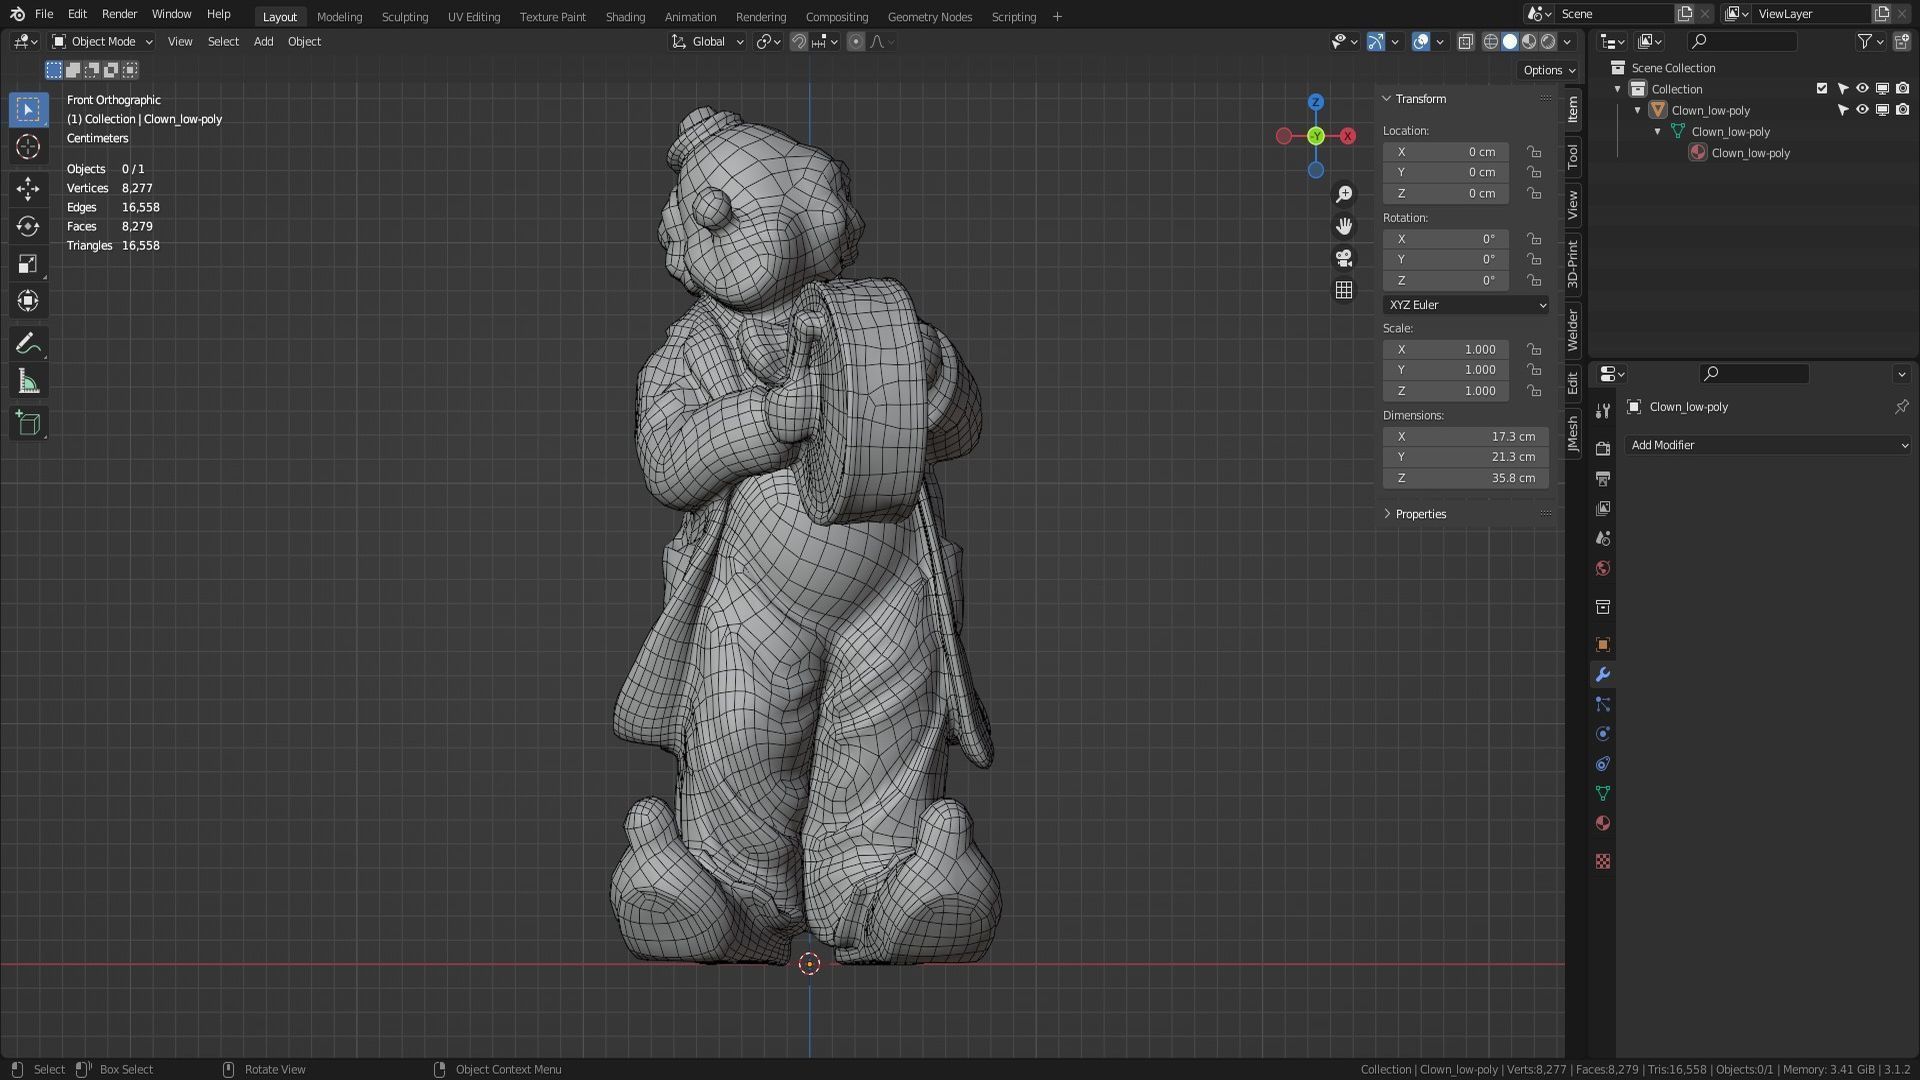The image size is (1920, 1080).
Task: Add a new workspace with plus button
Action: [1057, 17]
